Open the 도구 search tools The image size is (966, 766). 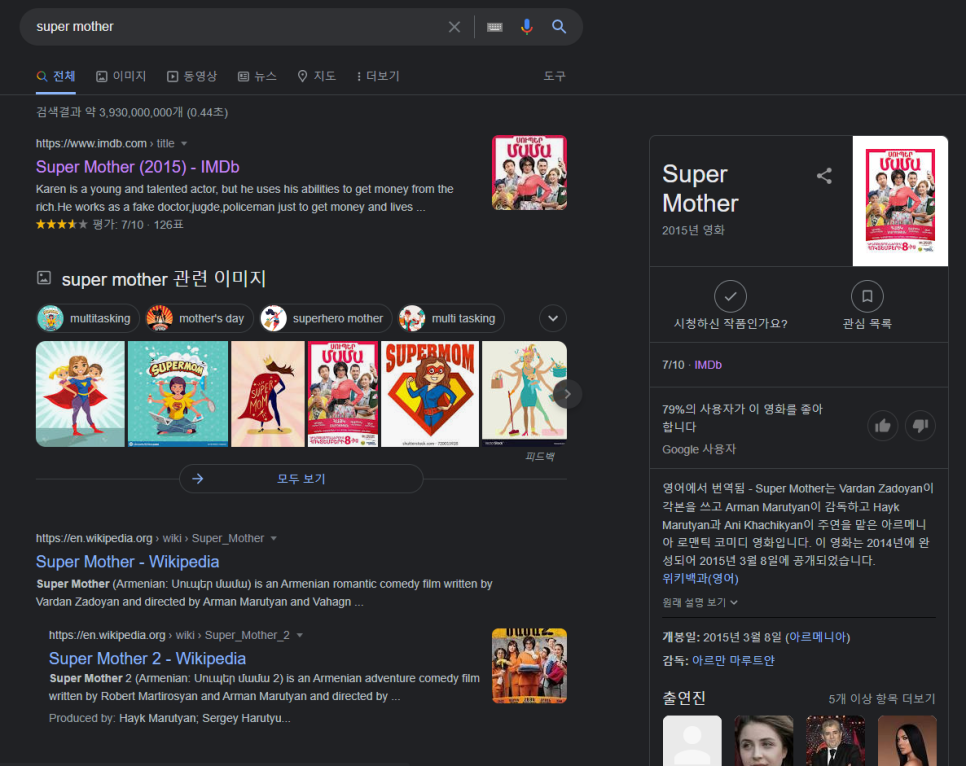click(x=554, y=76)
